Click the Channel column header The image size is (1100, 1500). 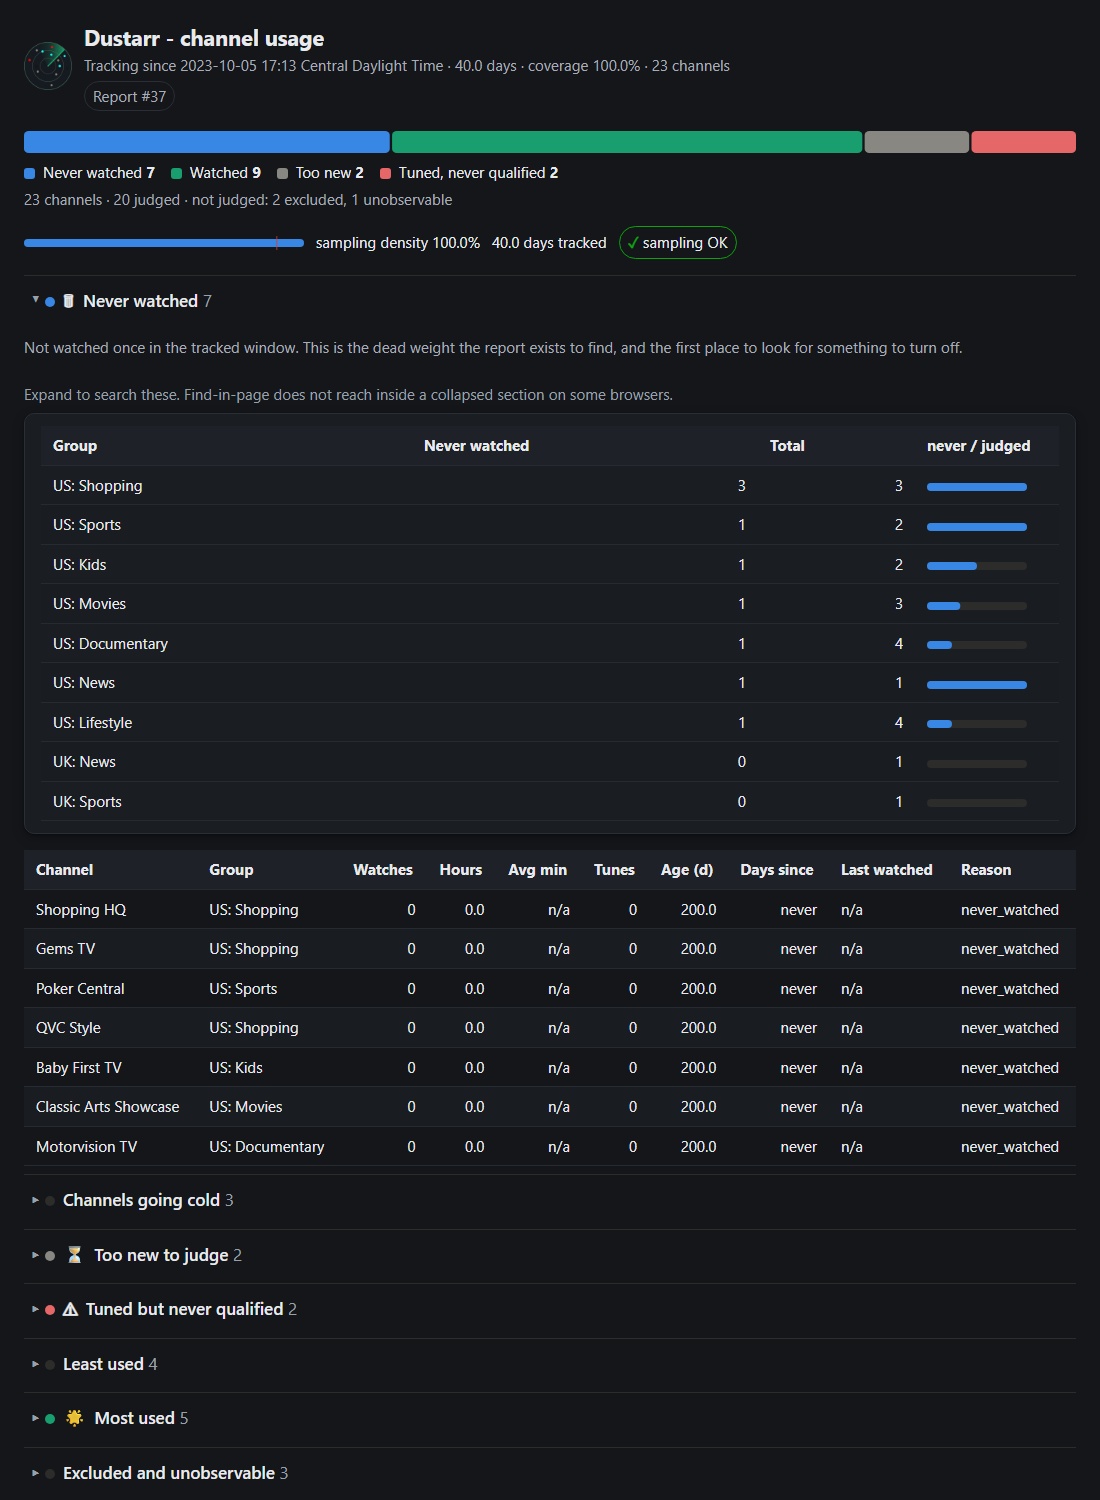pyautogui.click(x=65, y=870)
